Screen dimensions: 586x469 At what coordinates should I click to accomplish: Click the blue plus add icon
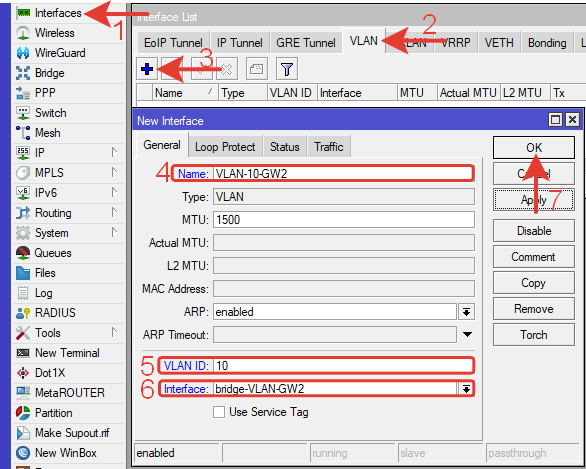[x=147, y=69]
